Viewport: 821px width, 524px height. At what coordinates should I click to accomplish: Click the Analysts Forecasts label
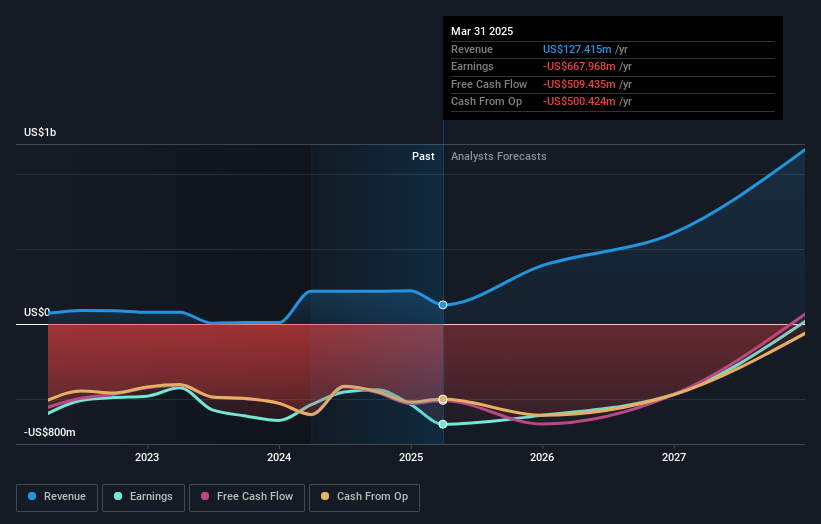click(498, 156)
